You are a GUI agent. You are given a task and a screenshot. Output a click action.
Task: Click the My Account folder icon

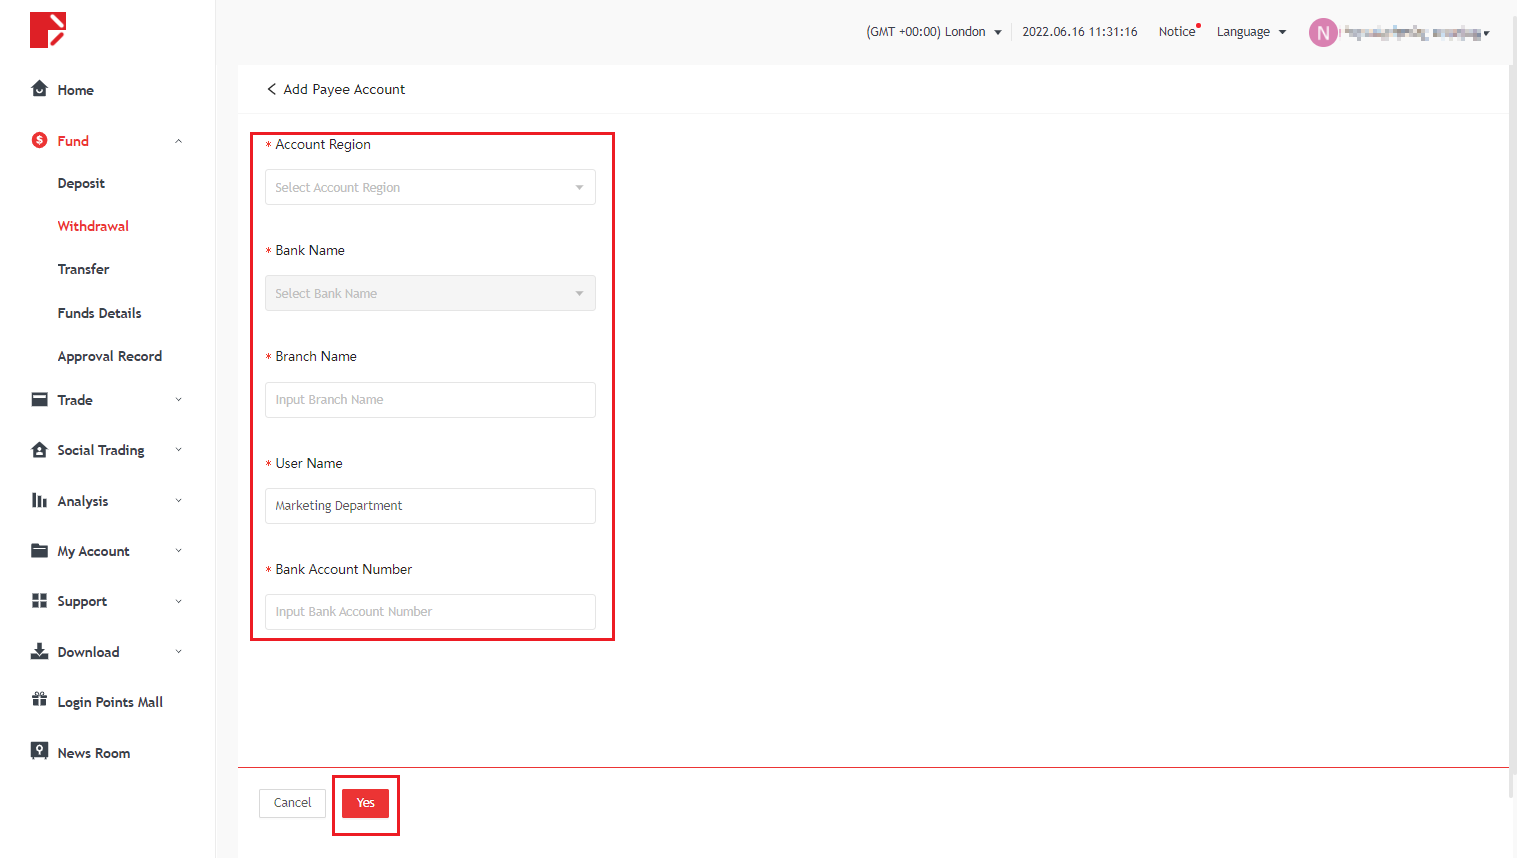pos(40,551)
